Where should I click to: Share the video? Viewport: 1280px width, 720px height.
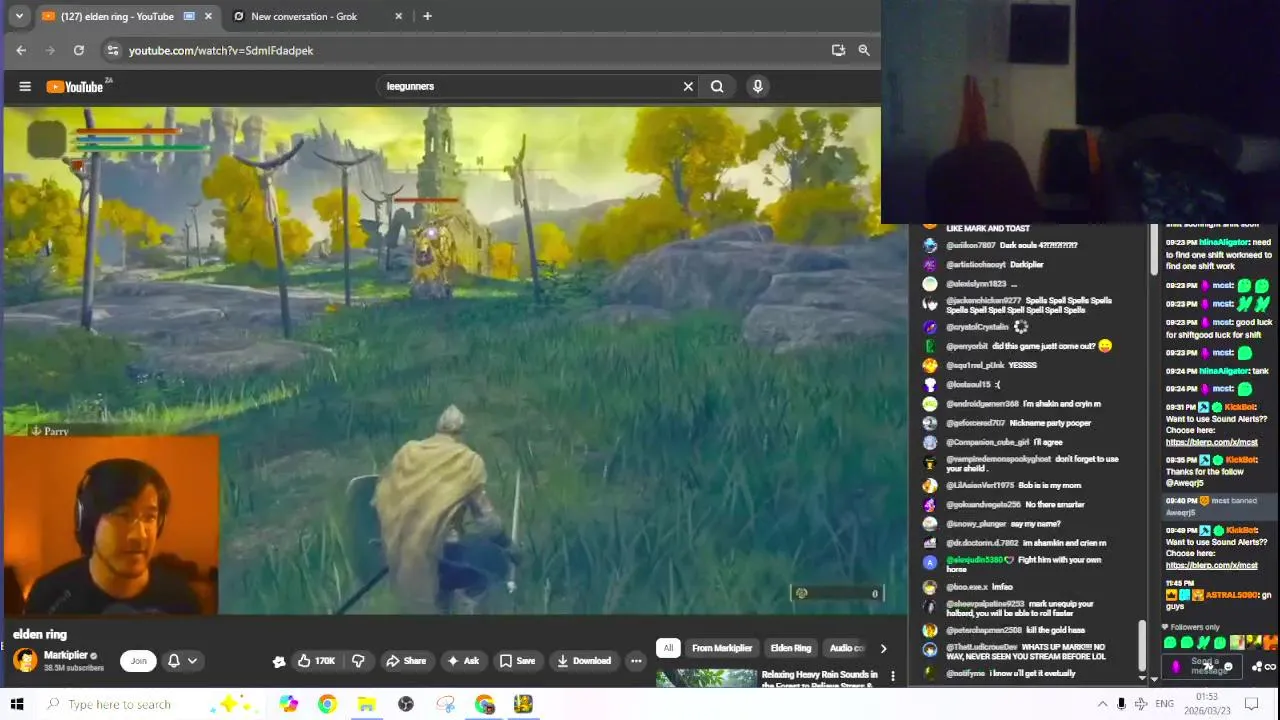pos(406,661)
